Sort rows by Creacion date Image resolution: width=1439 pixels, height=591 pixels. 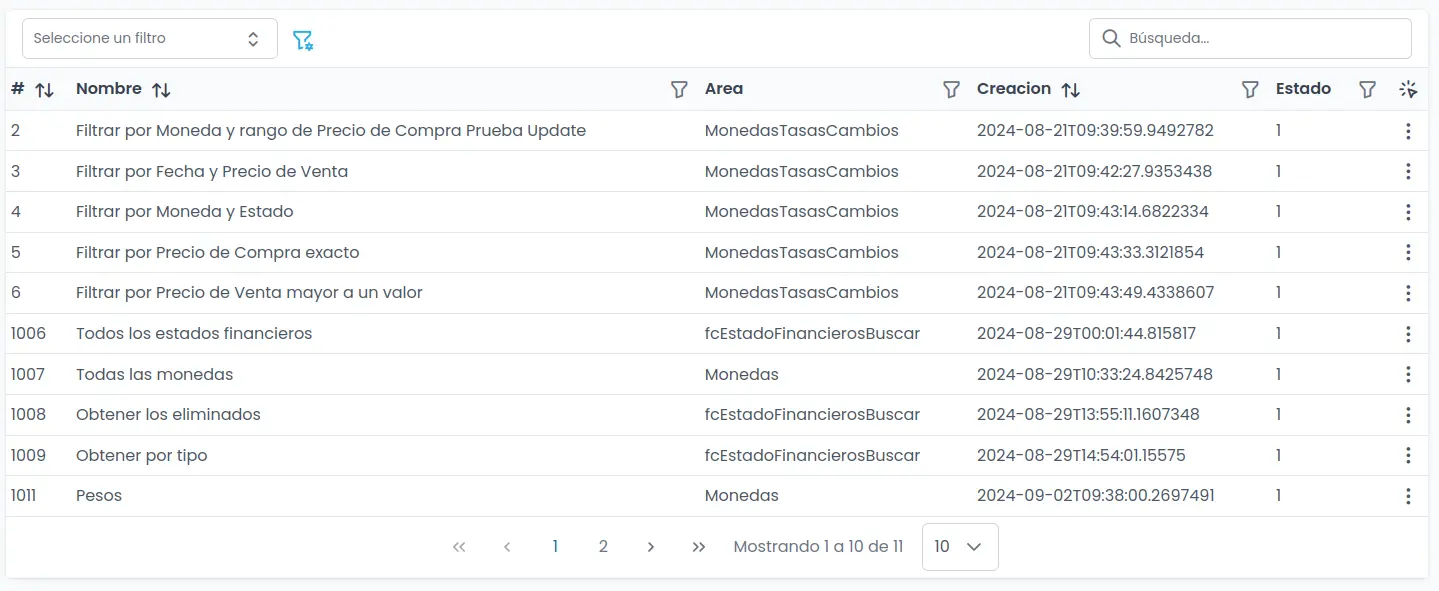tap(1070, 90)
